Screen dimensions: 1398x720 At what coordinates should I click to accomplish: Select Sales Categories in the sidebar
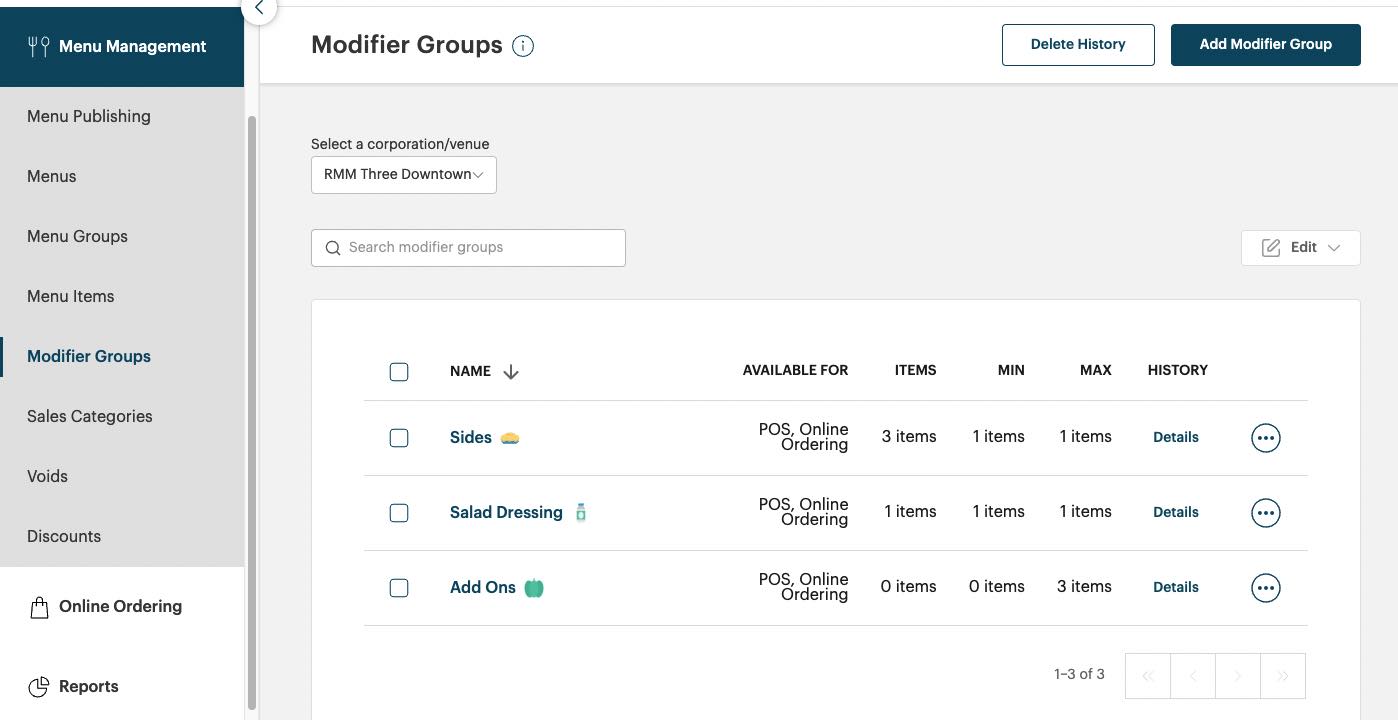pyautogui.click(x=90, y=416)
